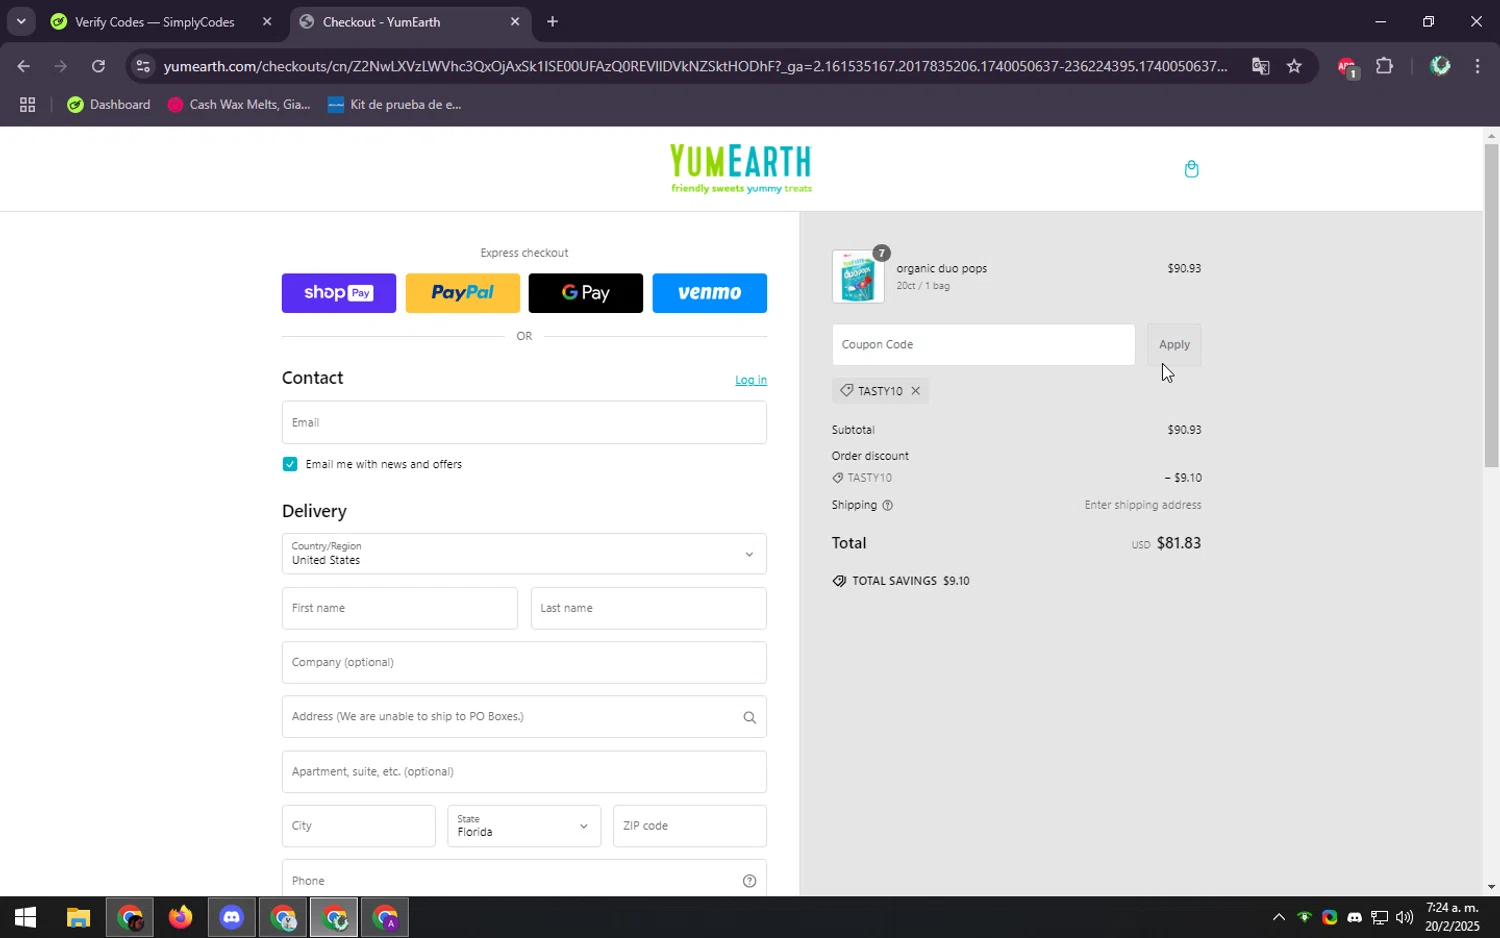
Task: Expand the Country/Region dropdown
Action: [x=524, y=554]
